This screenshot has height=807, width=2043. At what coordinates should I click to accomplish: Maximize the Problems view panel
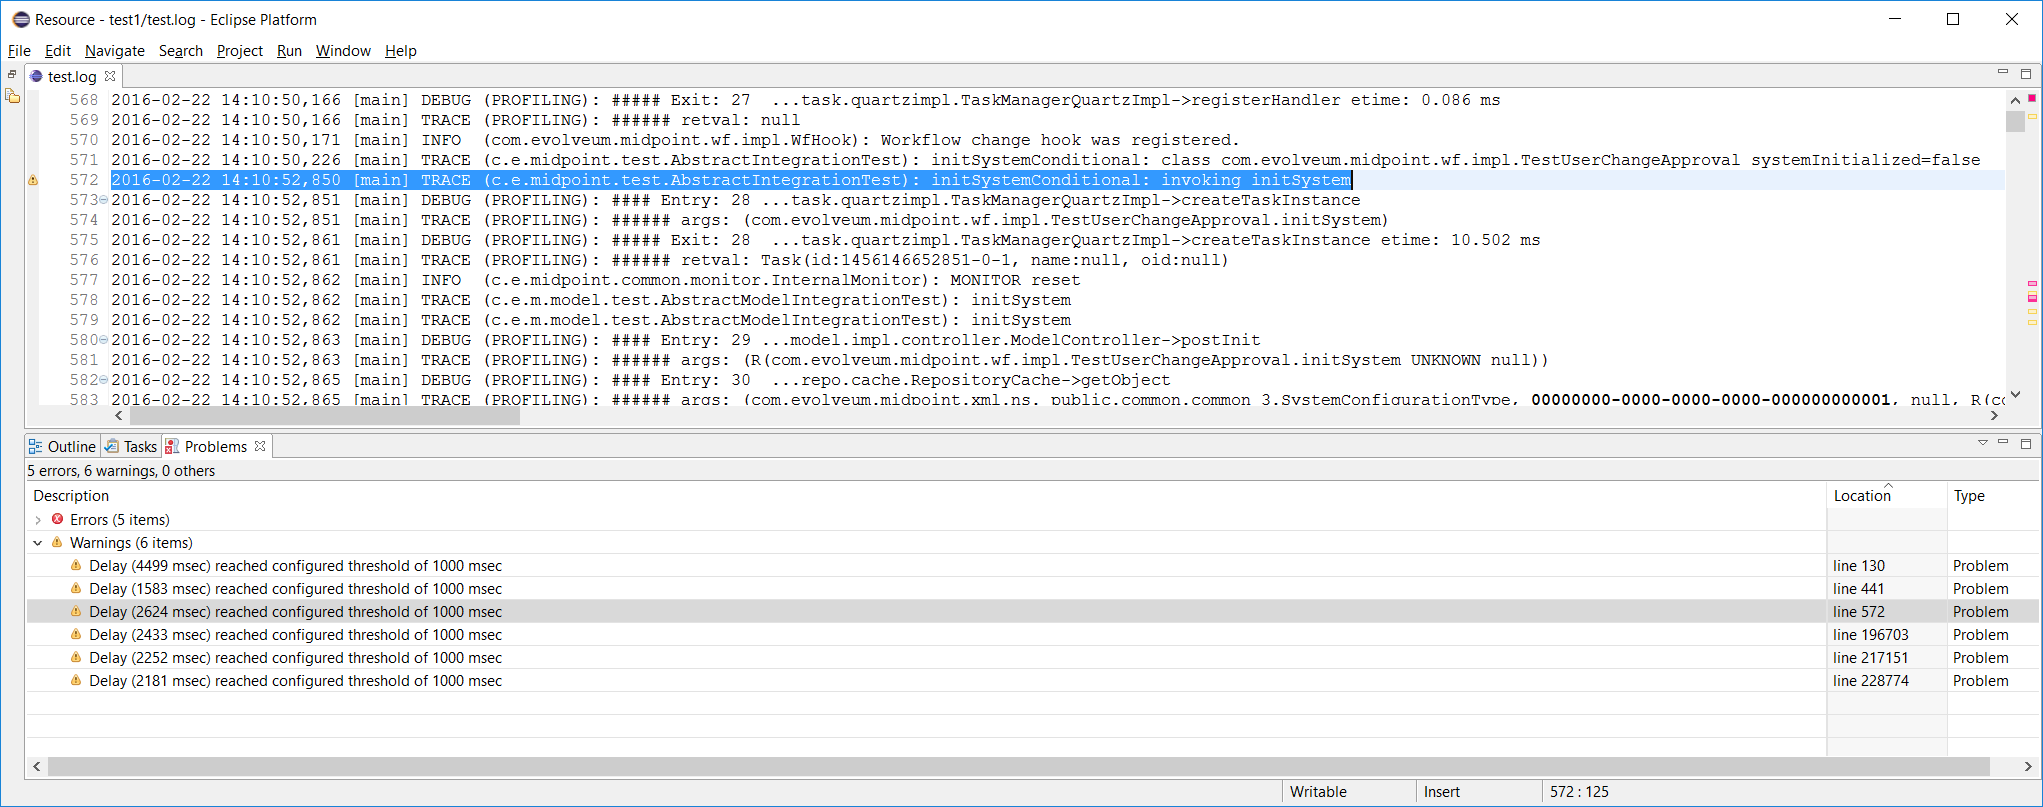point(2026,443)
